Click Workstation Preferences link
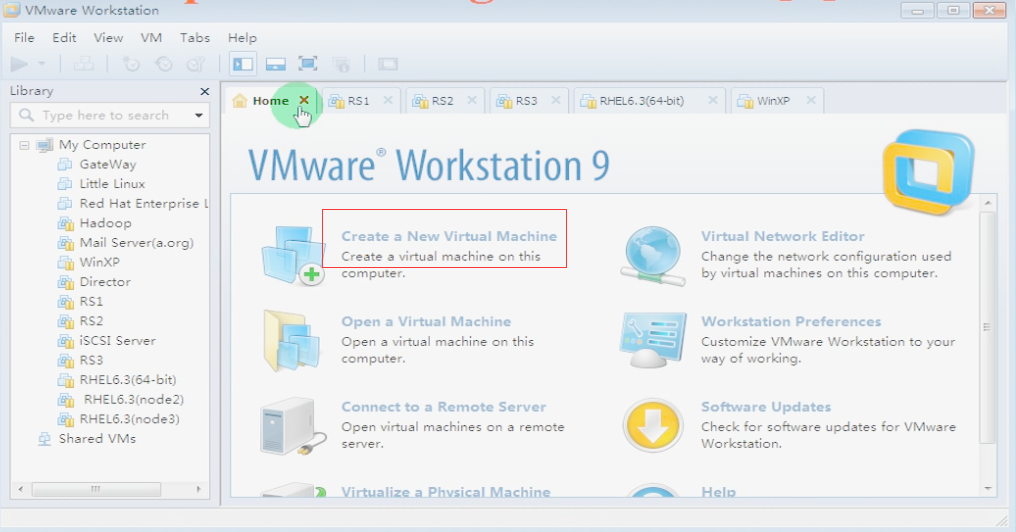 coord(791,322)
